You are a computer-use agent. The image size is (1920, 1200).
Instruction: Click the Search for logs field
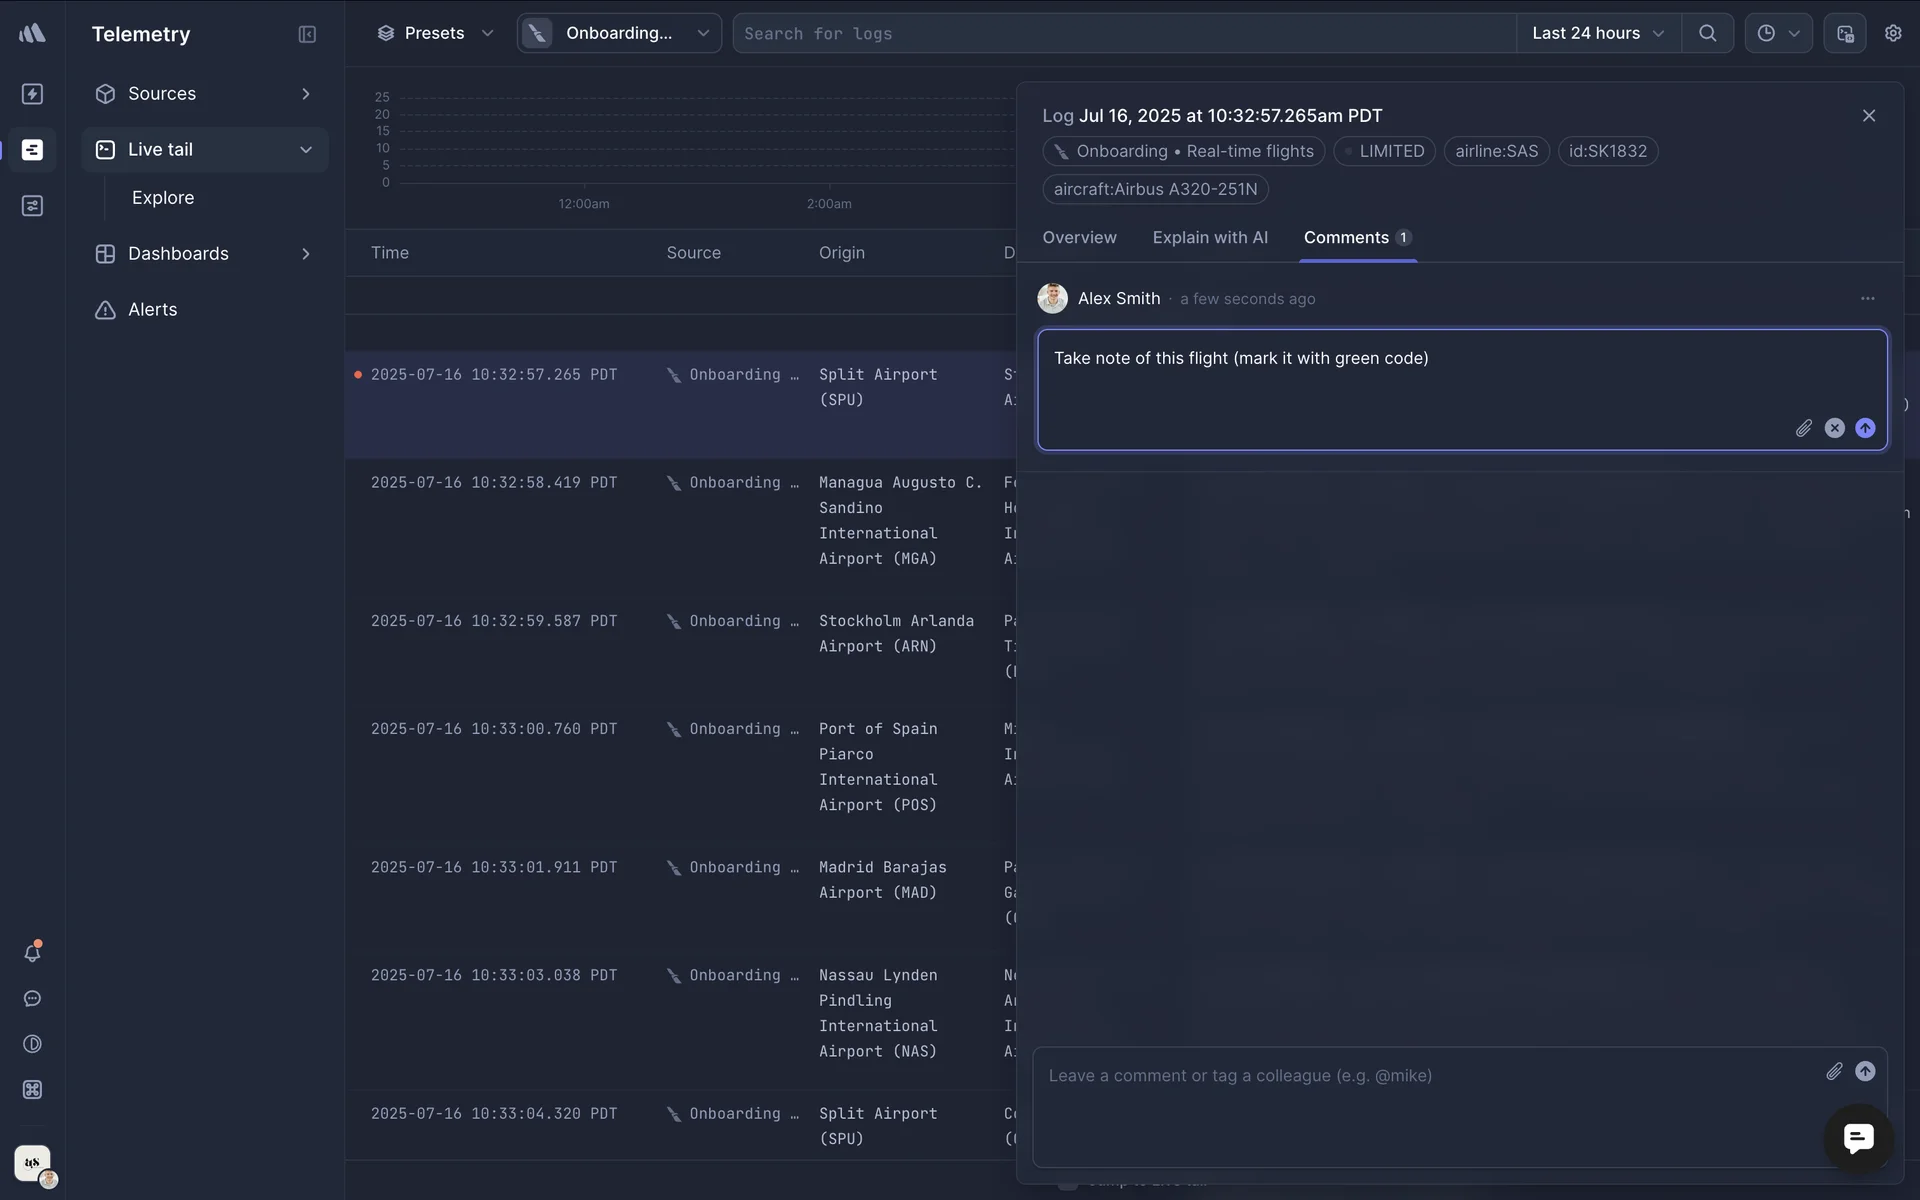click(x=1120, y=33)
